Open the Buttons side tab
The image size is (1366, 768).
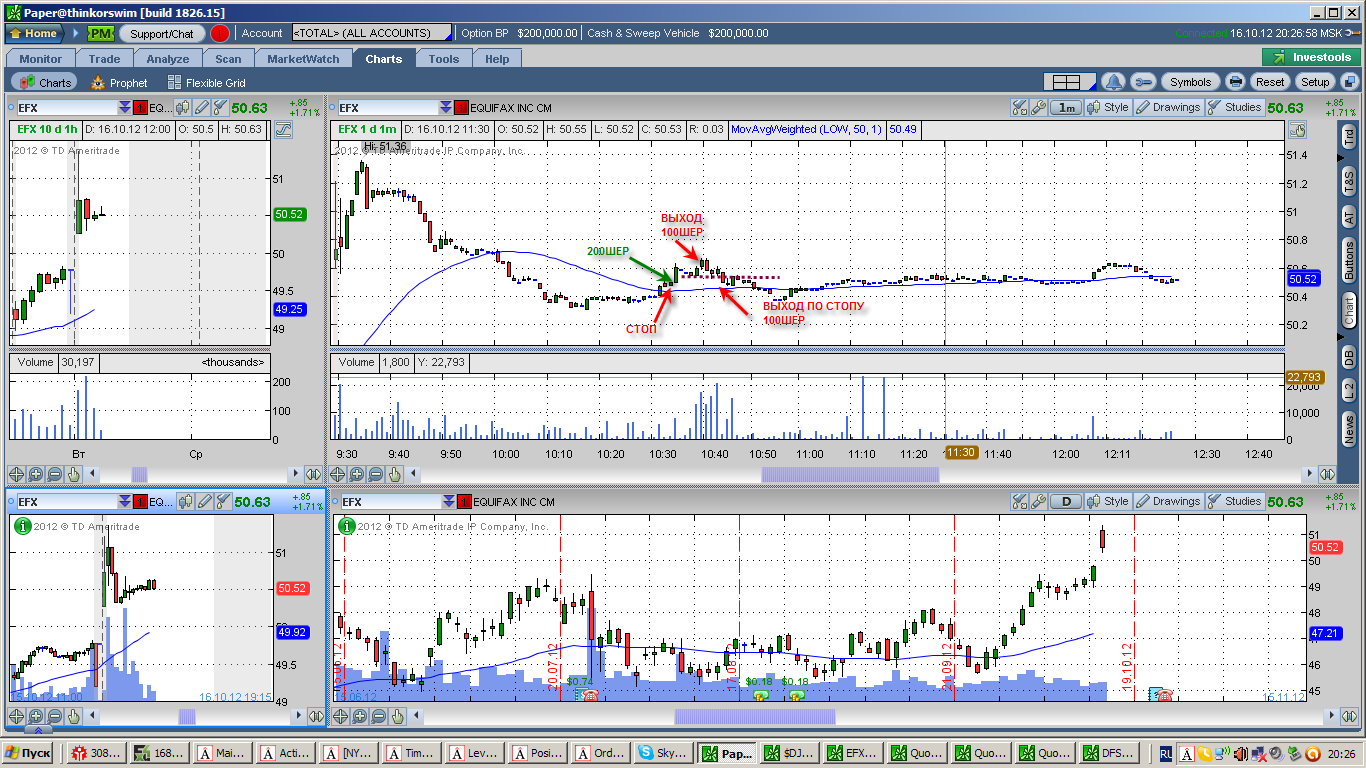point(1349,262)
